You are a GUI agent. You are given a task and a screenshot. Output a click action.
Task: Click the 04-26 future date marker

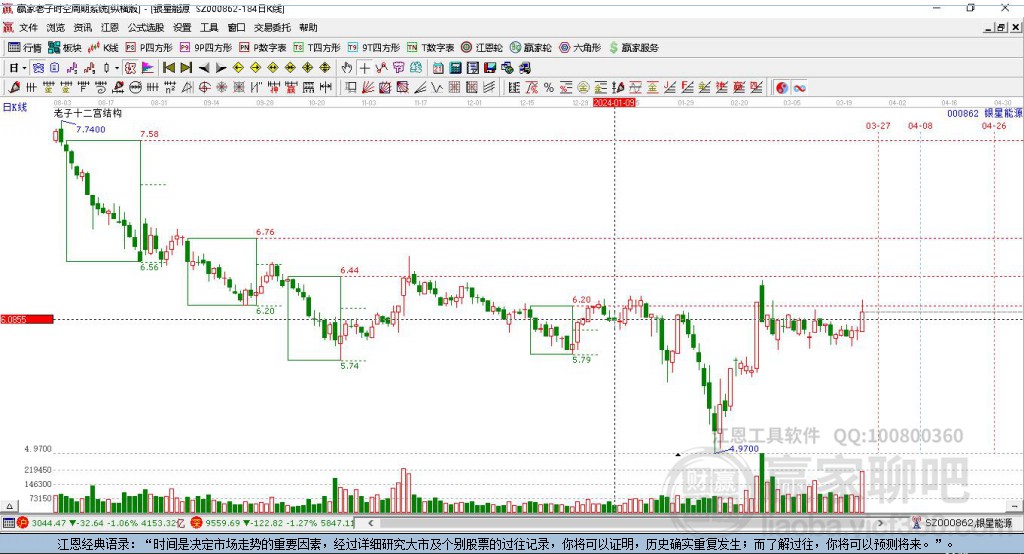(x=994, y=125)
